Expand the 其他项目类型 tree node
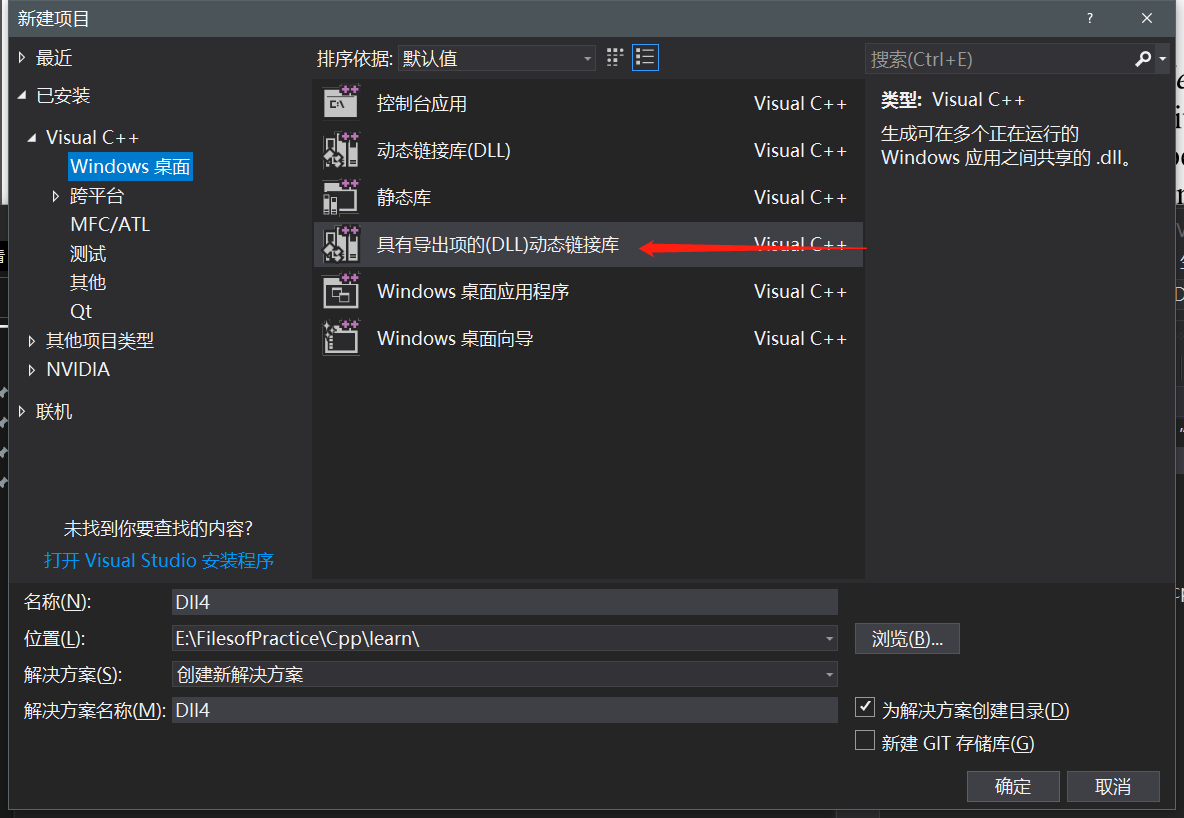This screenshot has height=818, width=1184. pos(32,341)
